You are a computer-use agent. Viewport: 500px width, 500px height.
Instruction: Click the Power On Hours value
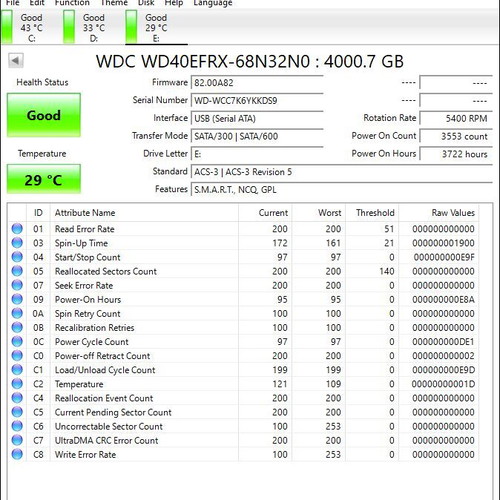[456, 154]
